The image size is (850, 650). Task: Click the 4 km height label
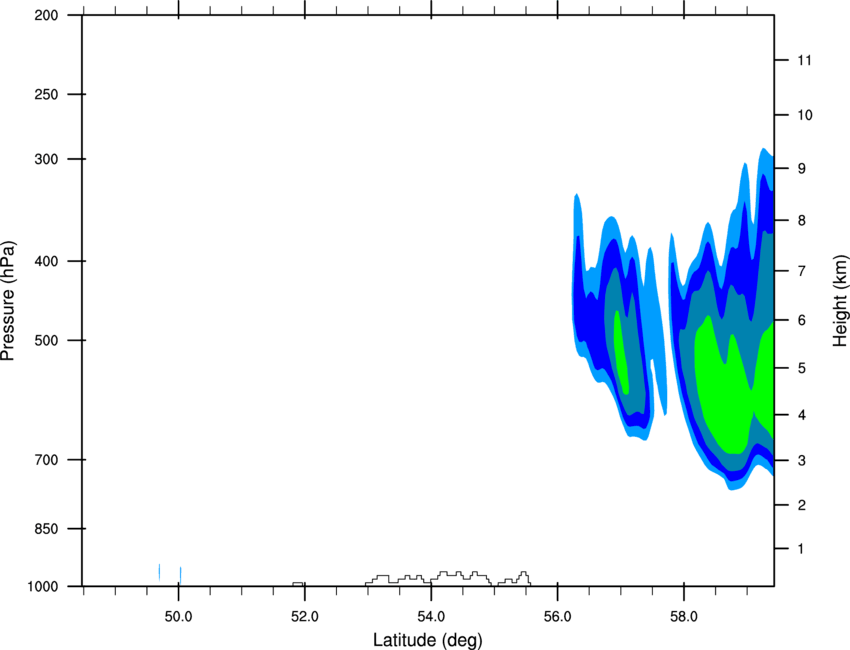pyautogui.click(x=801, y=415)
